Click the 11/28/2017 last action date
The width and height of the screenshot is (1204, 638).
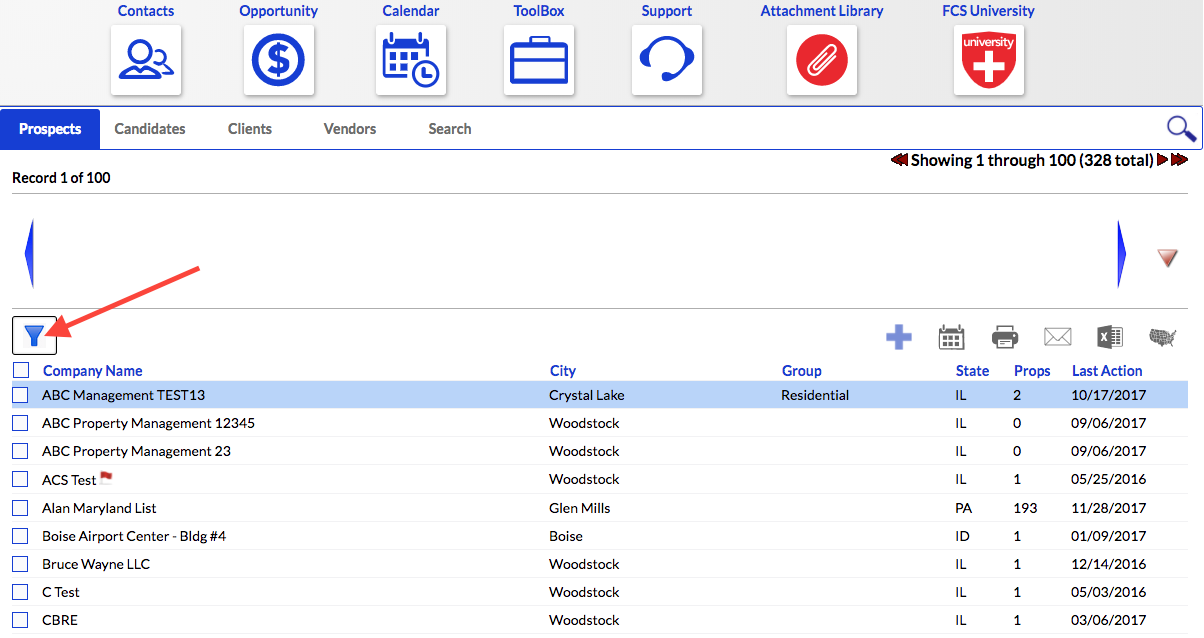pos(1109,508)
